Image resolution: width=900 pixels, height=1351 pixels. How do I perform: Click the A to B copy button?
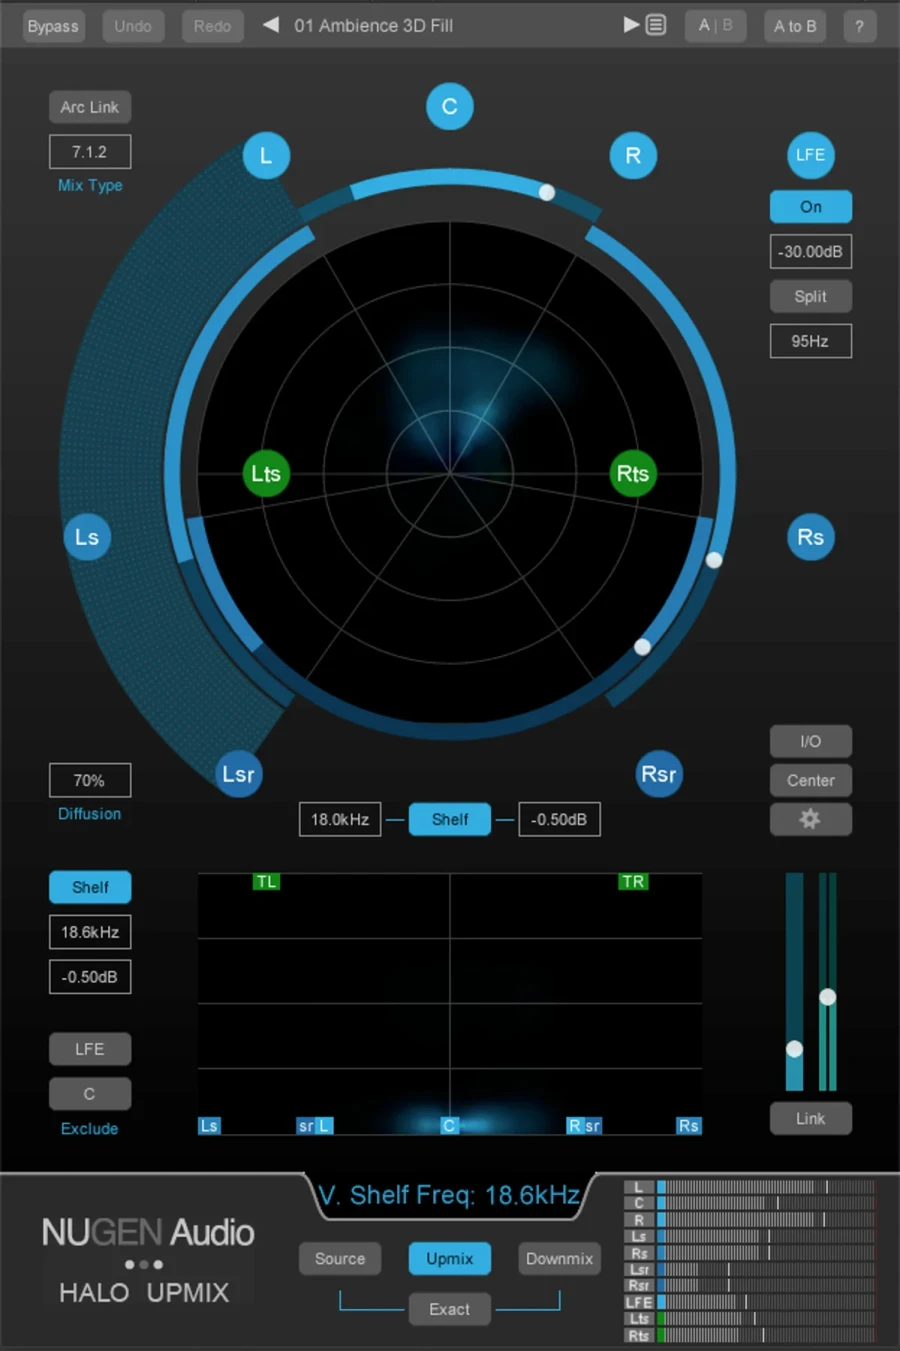click(795, 26)
